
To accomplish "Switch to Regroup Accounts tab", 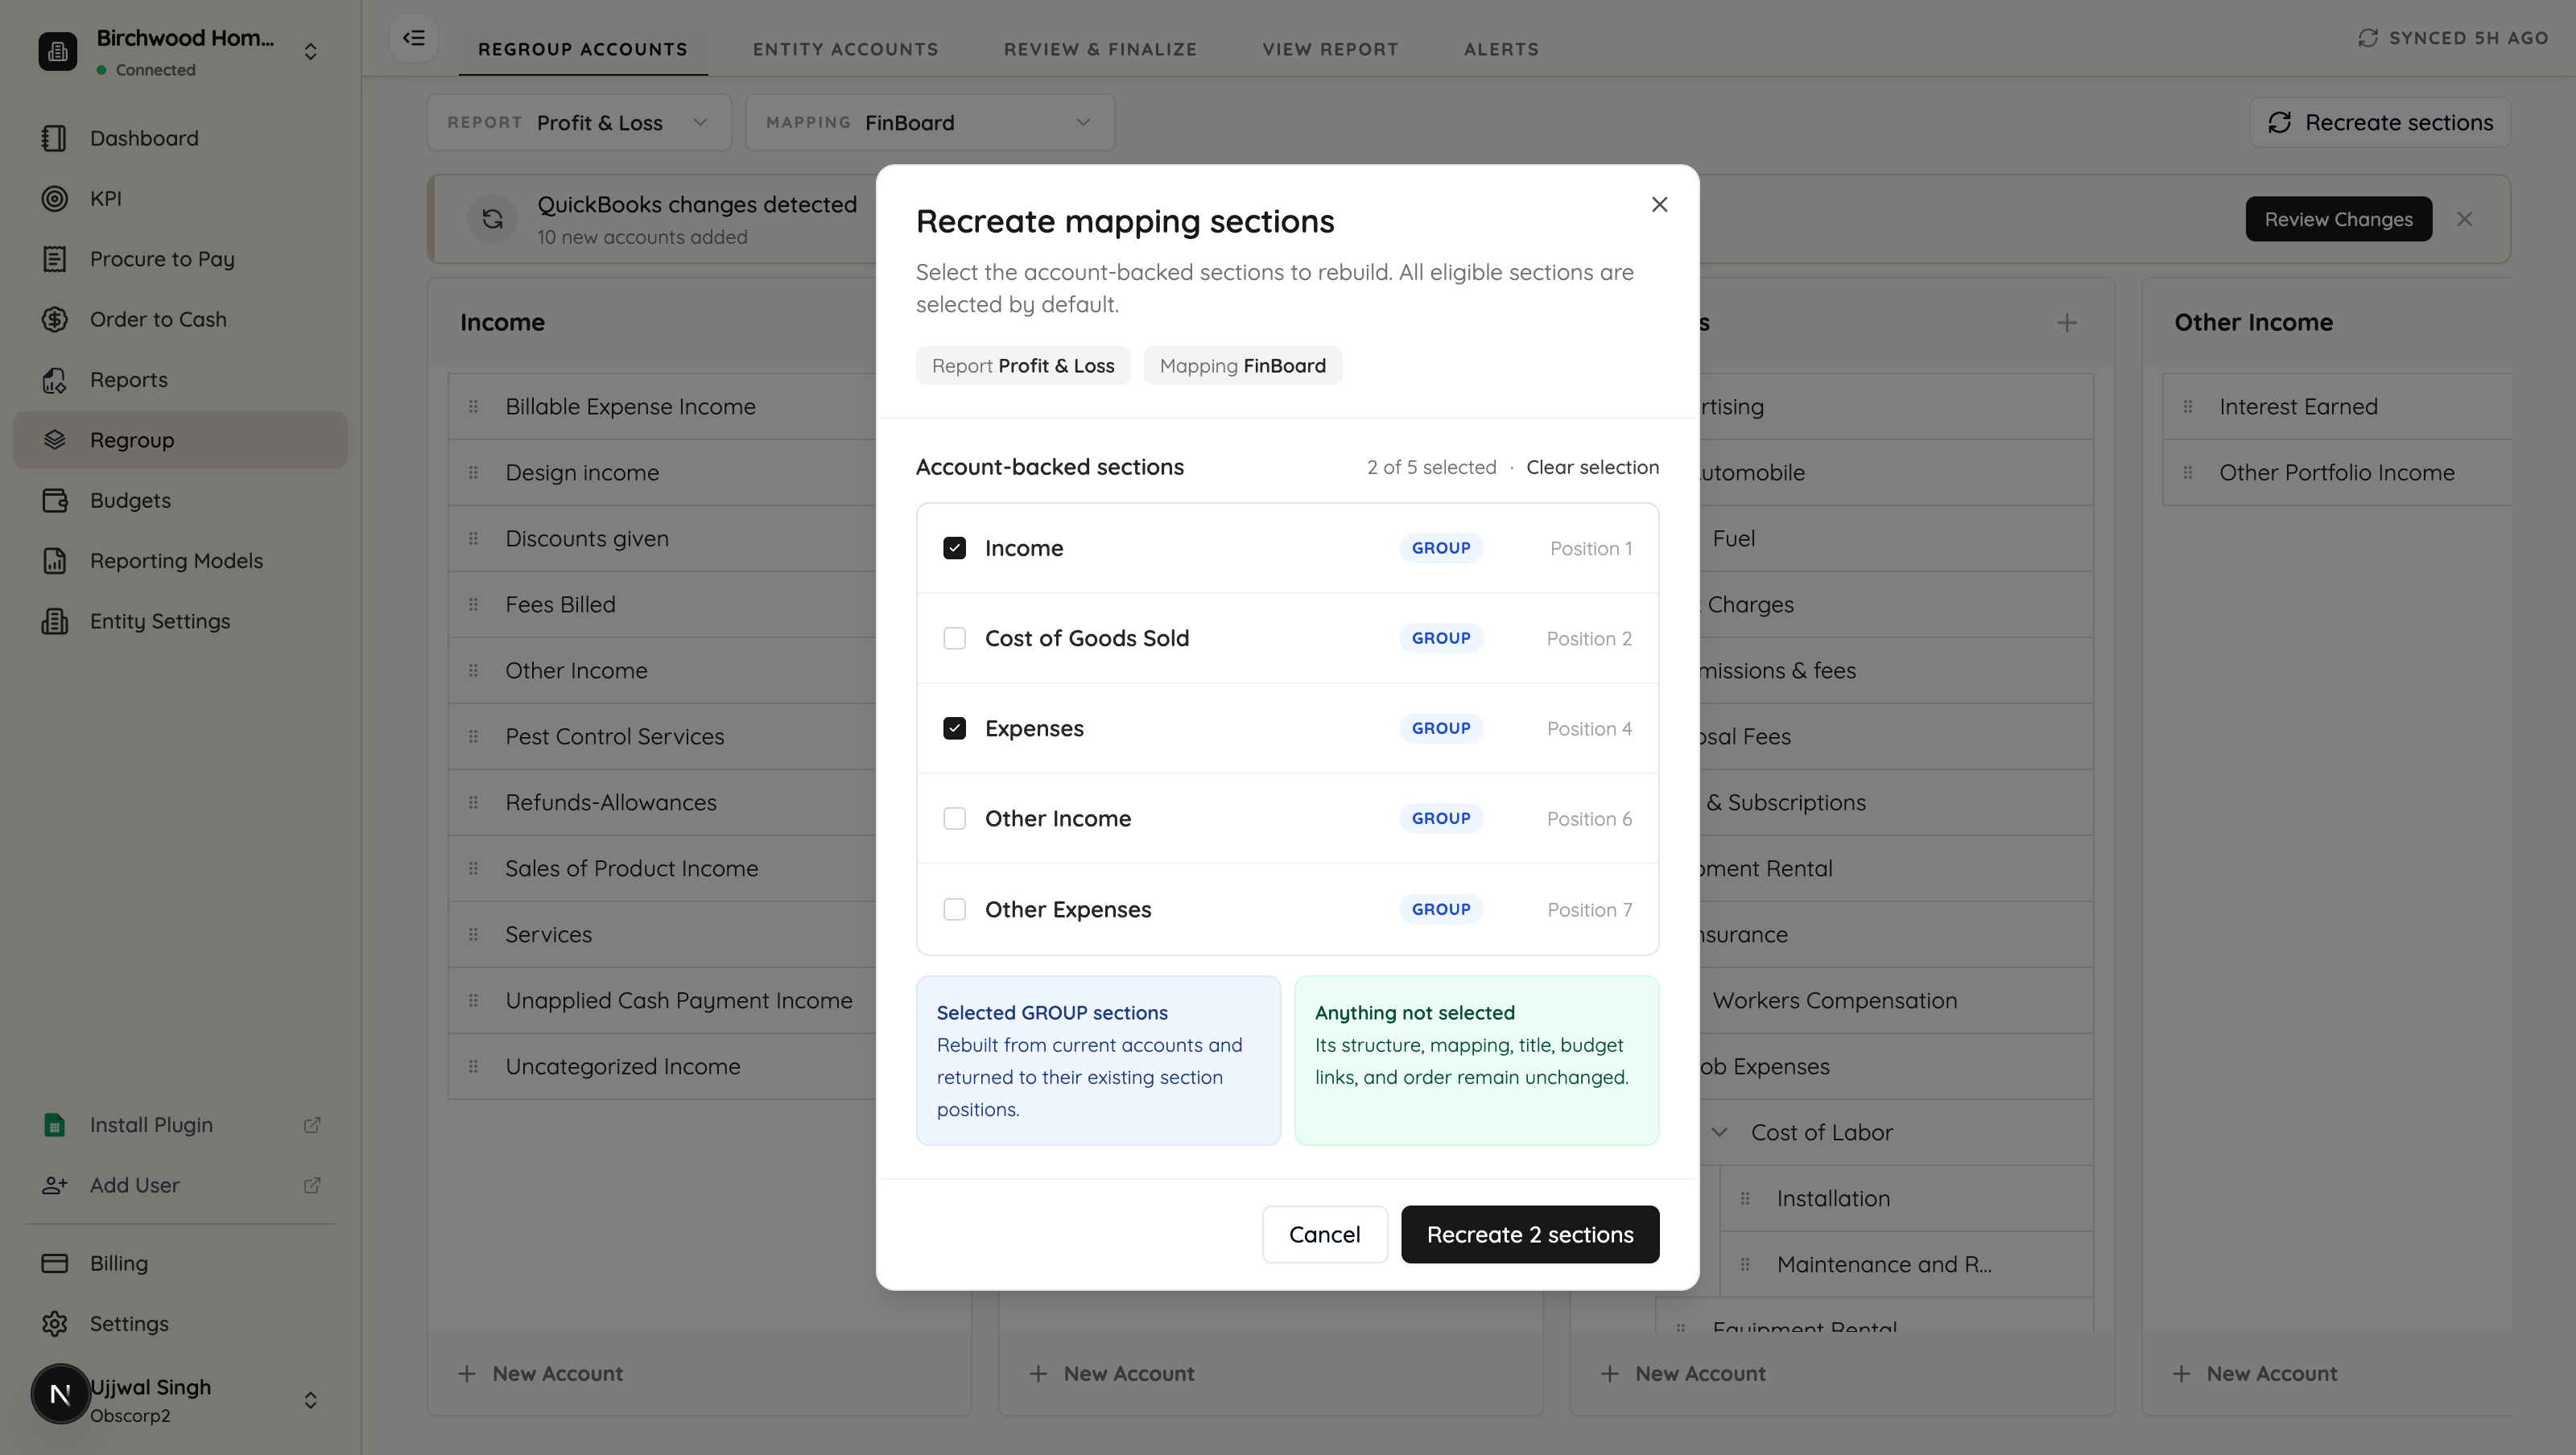I will (x=582, y=49).
